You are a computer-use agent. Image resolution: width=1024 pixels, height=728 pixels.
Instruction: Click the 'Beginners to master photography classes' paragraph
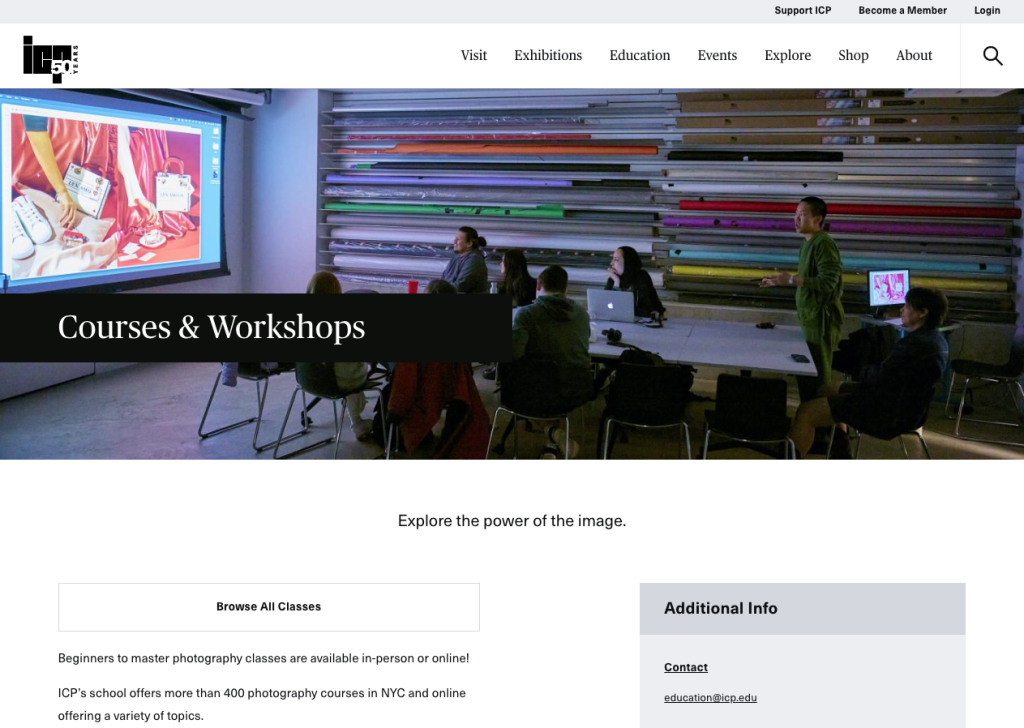(263, 658)
